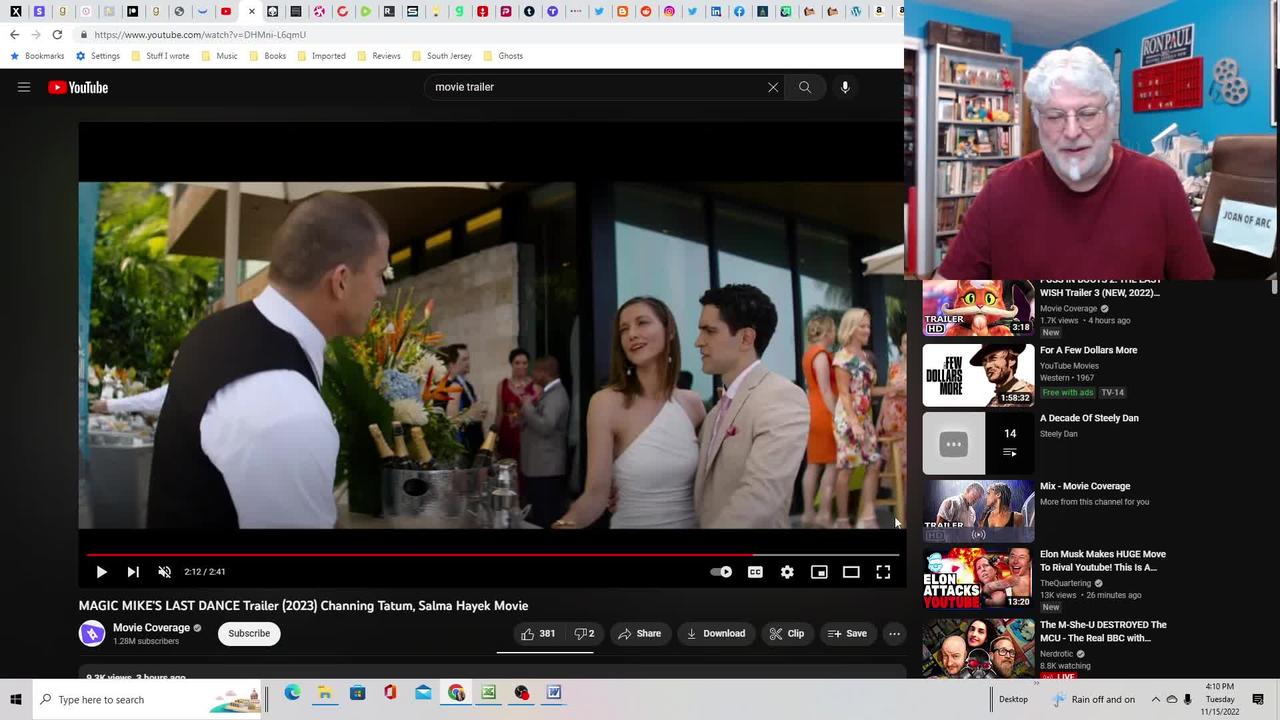Image resolution: width=1280 pixels, height=720 pixels.
Task: Open the Windows Start menu
Action: coord(16,699)
